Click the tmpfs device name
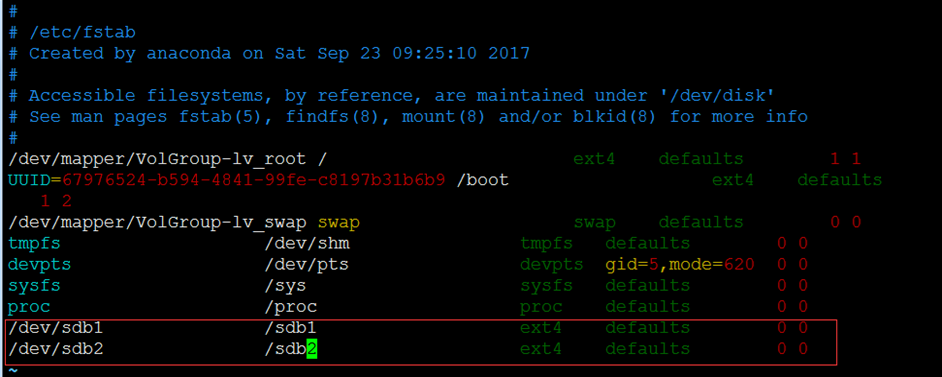This screenshot has height=377, width=942. [34, 244]
